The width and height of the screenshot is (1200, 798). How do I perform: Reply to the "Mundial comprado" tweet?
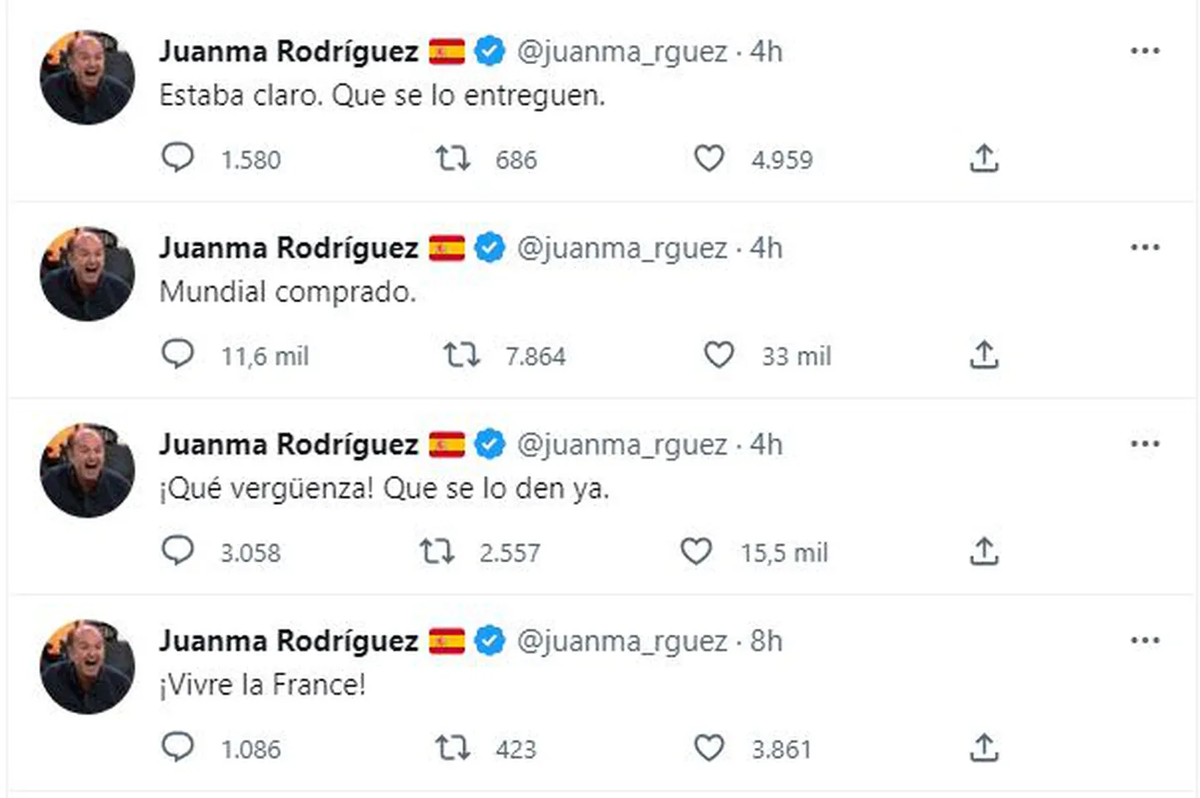179,354
